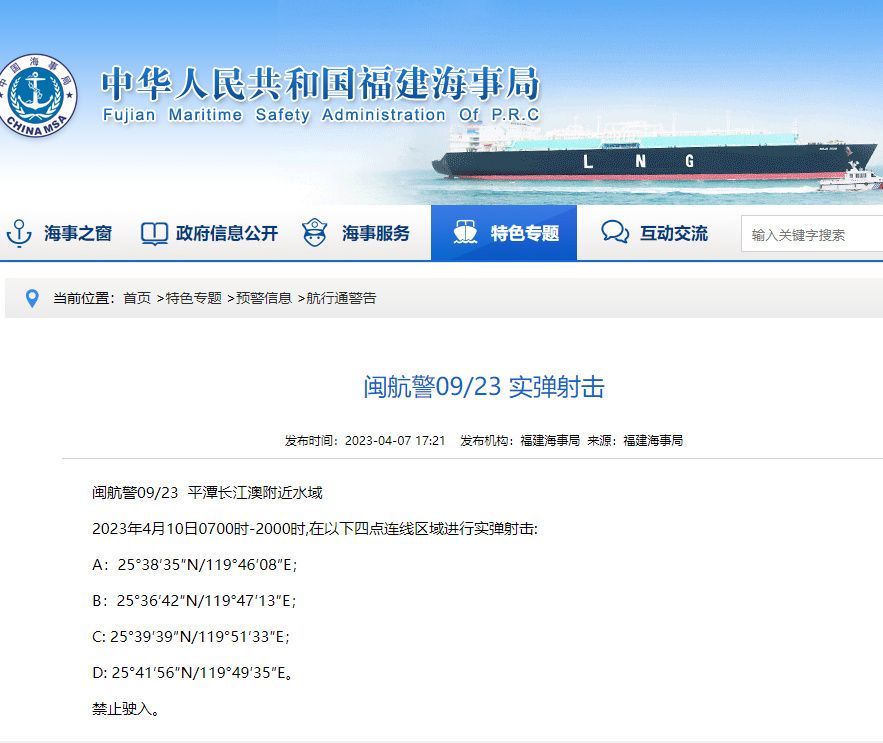Click coordinate line A: 25°38′35″N
883x743 pixels.
coord(194,564)
